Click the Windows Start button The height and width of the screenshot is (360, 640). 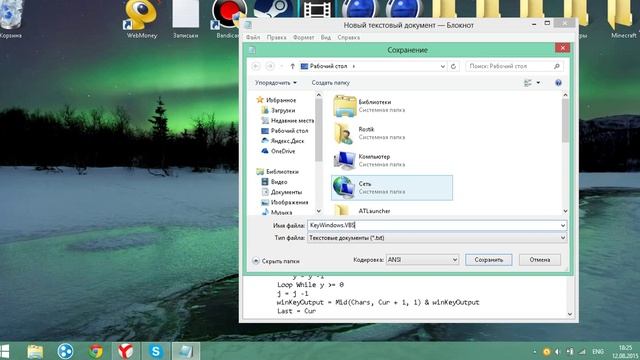[x=5, y=351]
